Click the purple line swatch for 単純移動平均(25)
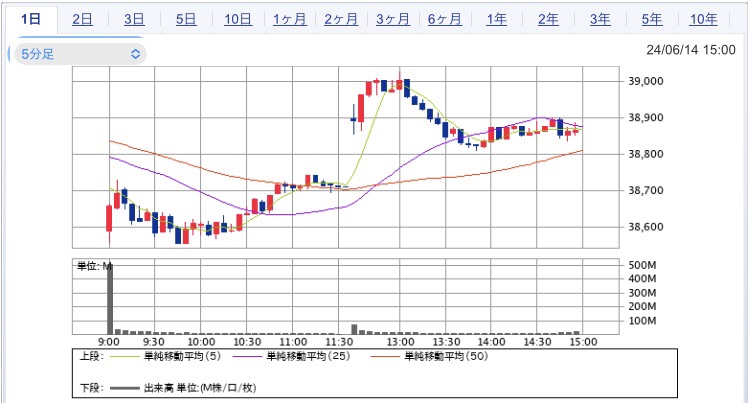750x403 pixels. (248, 357)
